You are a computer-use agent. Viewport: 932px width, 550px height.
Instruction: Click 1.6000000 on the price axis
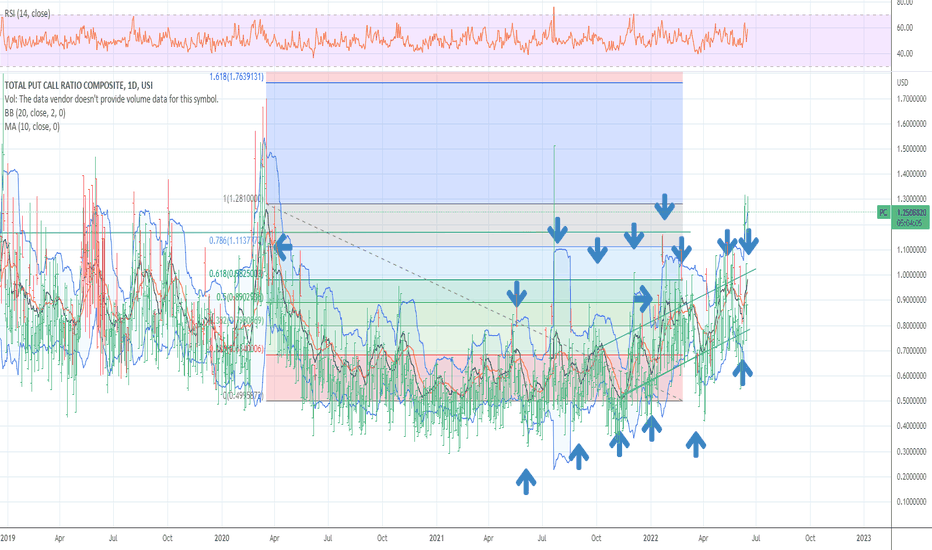point(911,124)
